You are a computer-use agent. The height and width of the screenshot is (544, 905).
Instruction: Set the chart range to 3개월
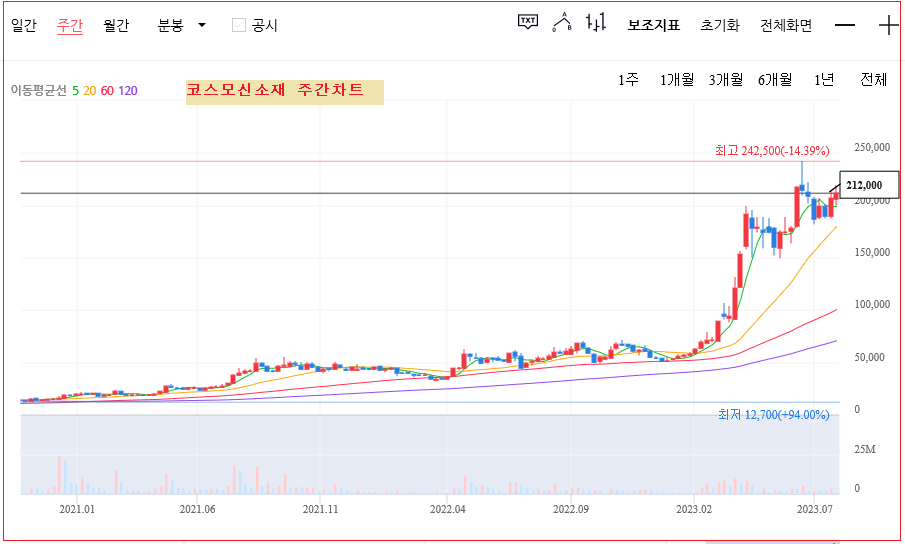pyautogui.click(x=726, y=80)
